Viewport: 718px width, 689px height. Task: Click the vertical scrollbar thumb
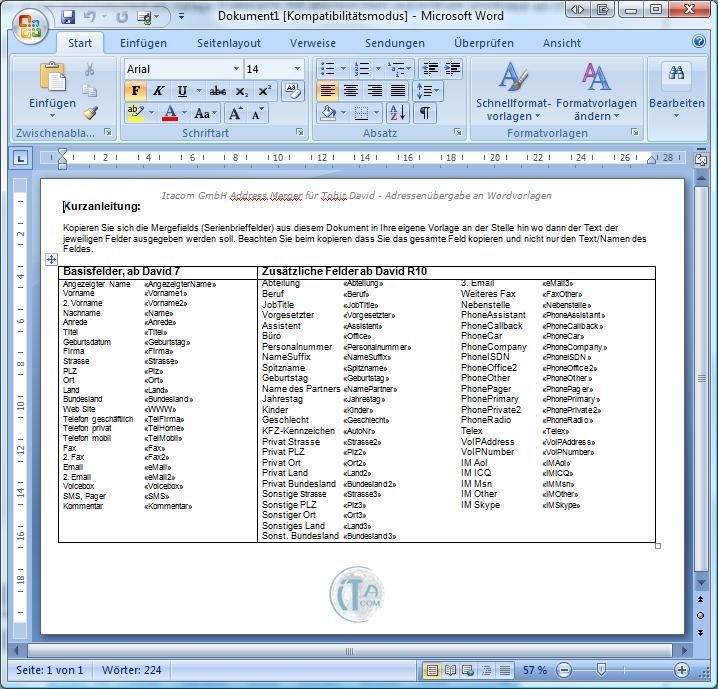tap(701, 378)
